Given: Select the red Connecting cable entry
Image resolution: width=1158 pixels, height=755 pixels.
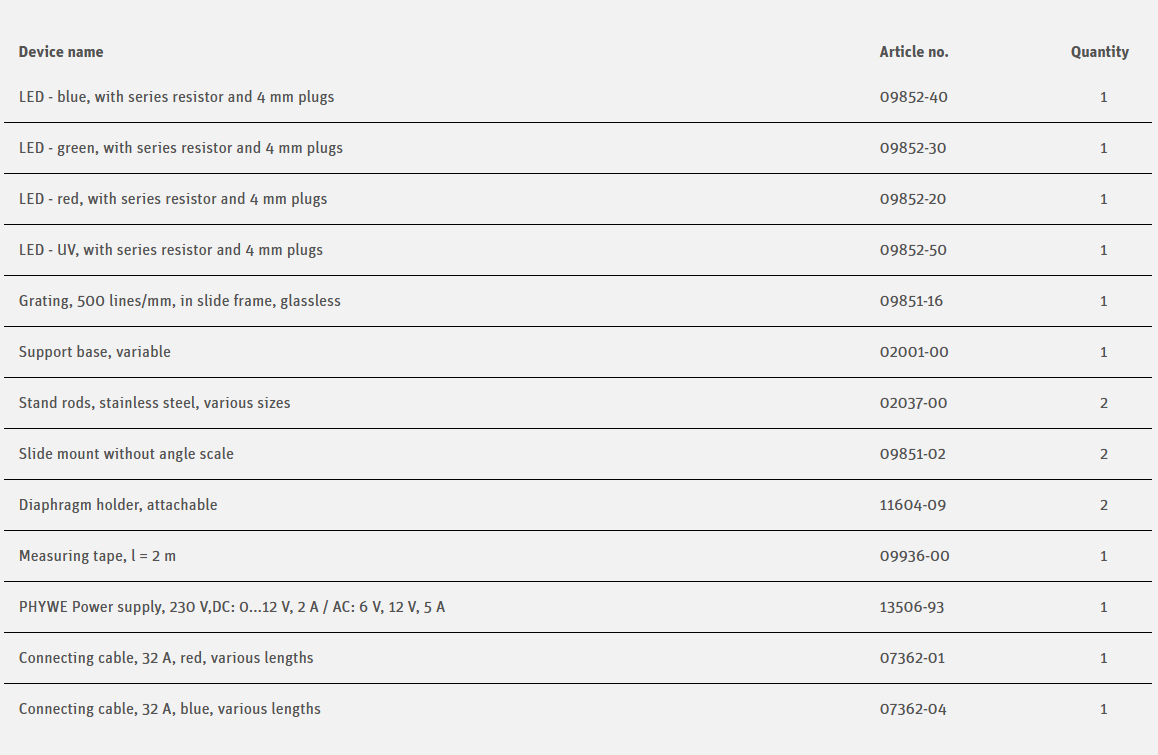Looking at the screenshot, I should click(166, 658).
